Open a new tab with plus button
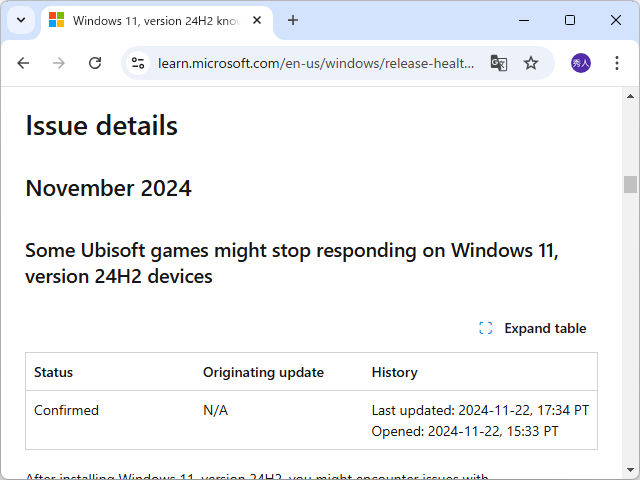Image resolution: width=640 pixels, height=480 pixels. pos(293,20)
